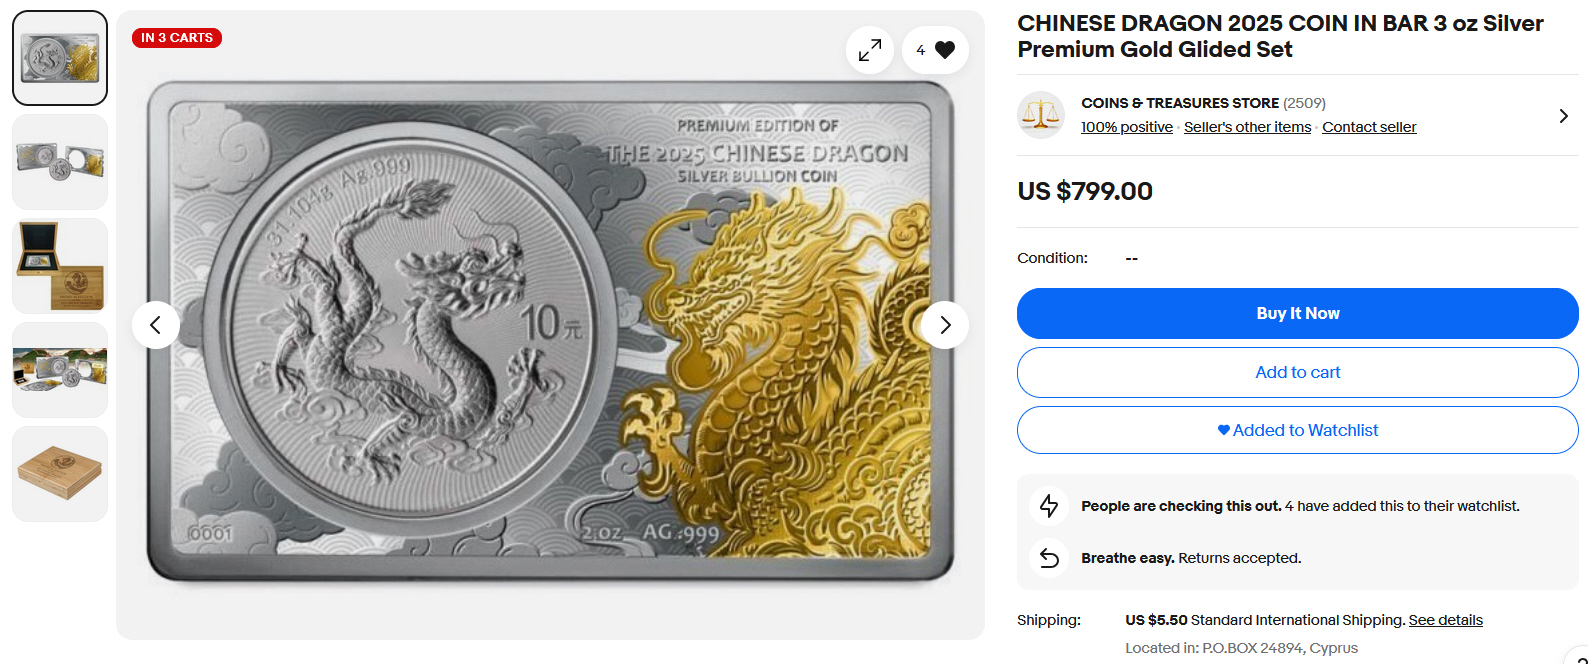Show the previous gallery image arrow
Image resolution: width=1588 pixels, height=664 pixels.
tap(156, 325)
